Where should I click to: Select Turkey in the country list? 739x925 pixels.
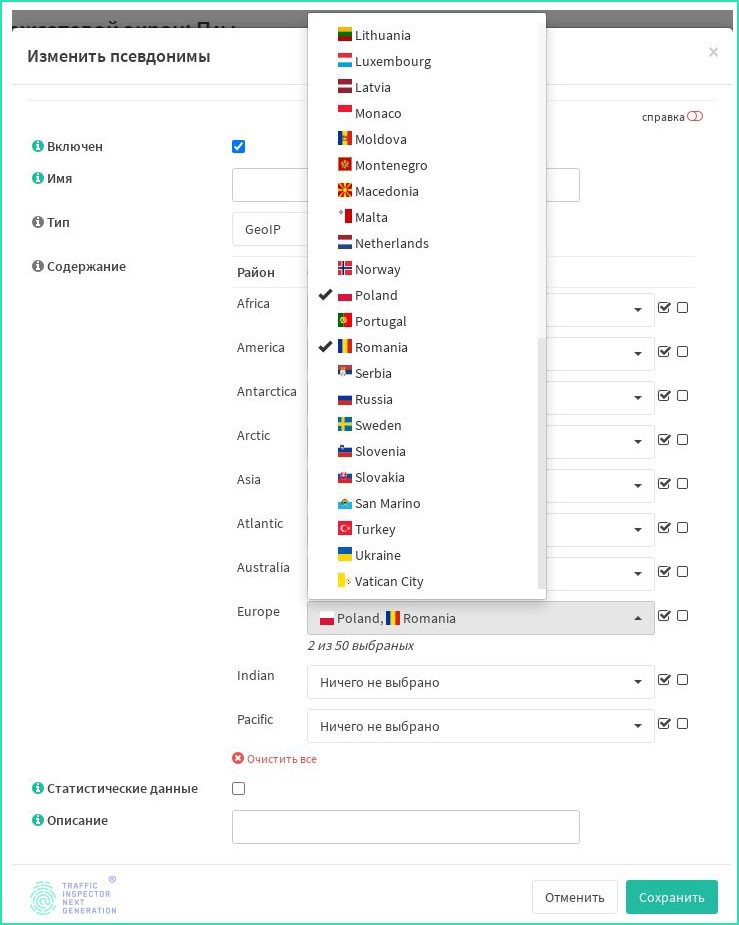[x=423, y=529]
